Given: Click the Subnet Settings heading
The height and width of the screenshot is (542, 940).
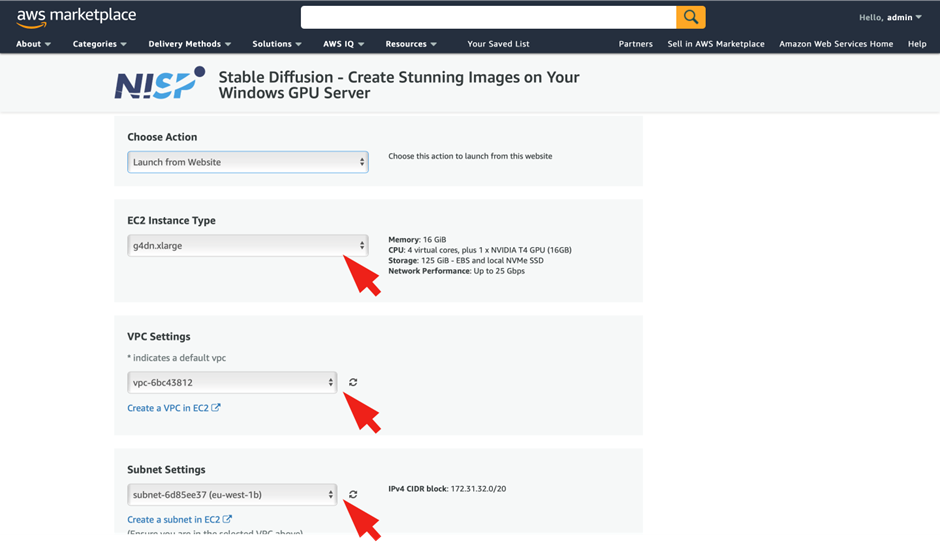Looking at the screenshot, I should coord(166,469).
